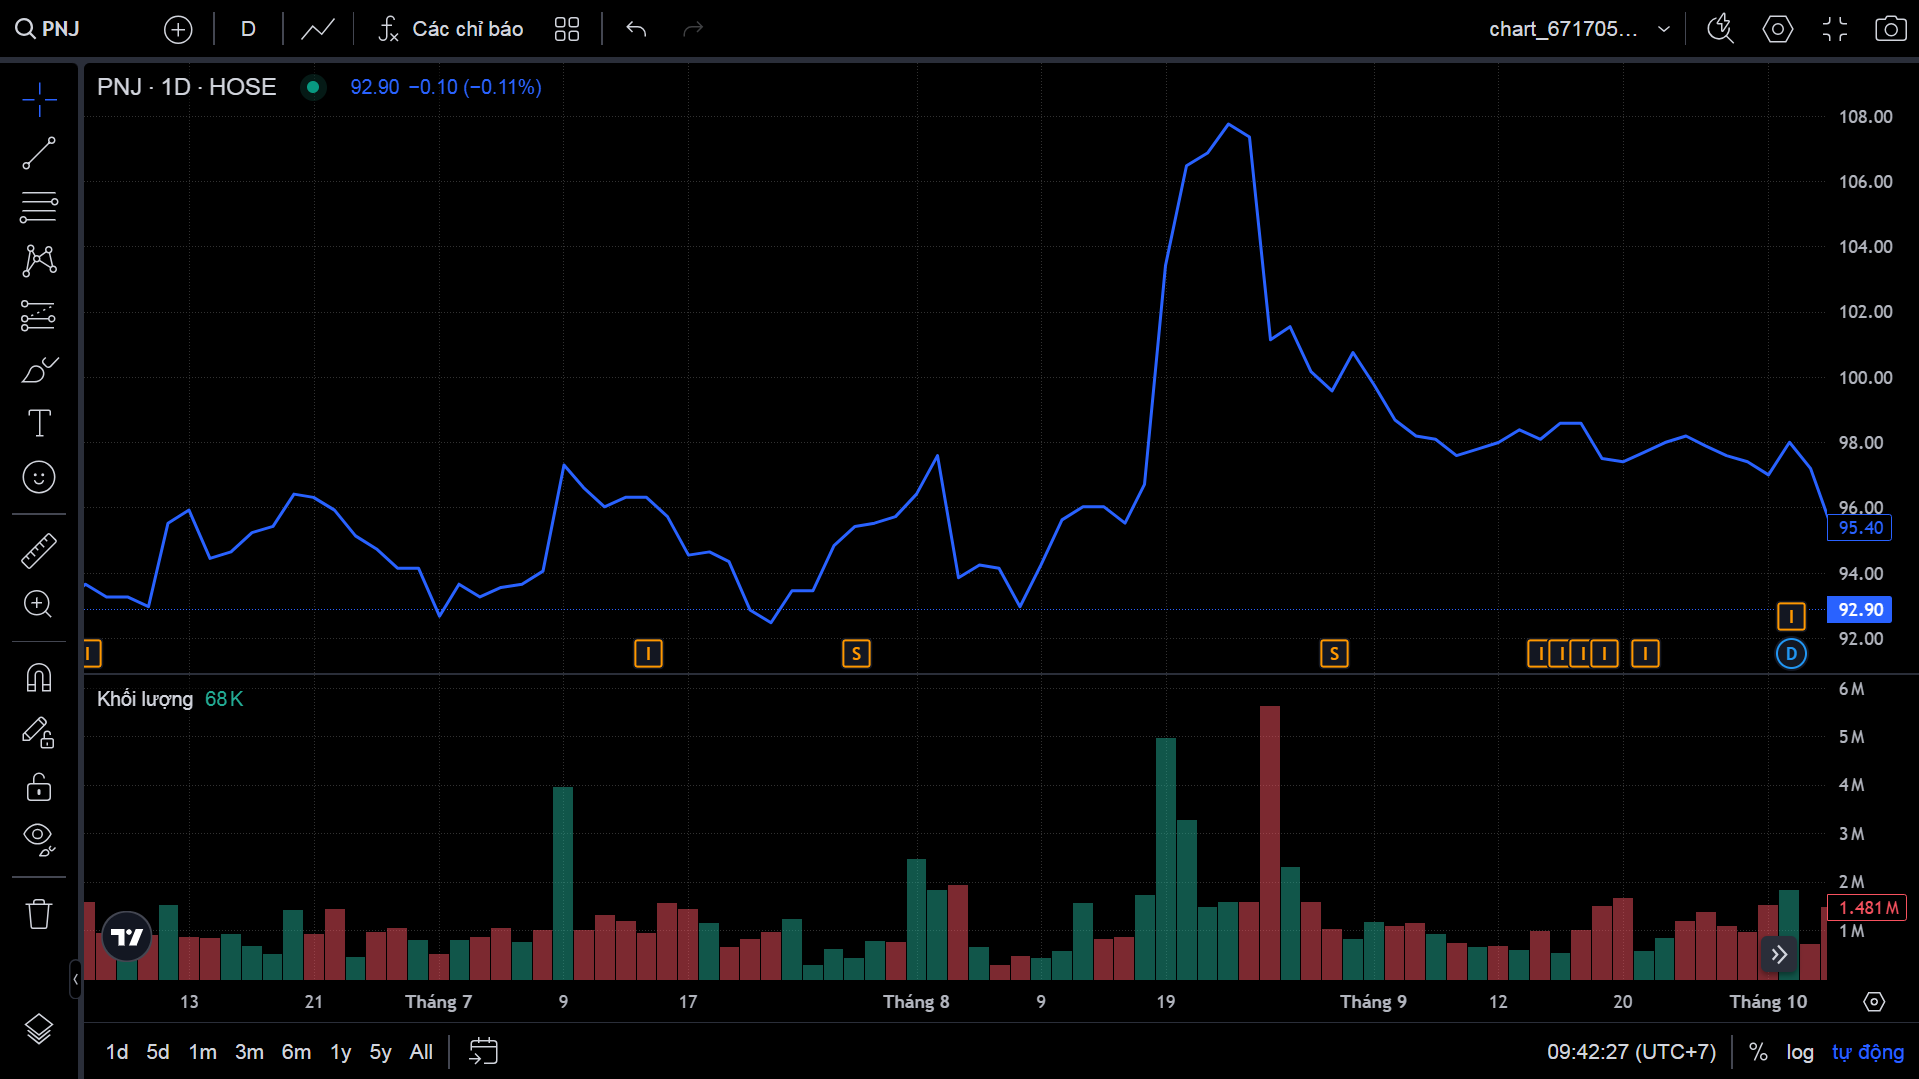
Task: Set time range to 1m
Action: [203, 1052]
